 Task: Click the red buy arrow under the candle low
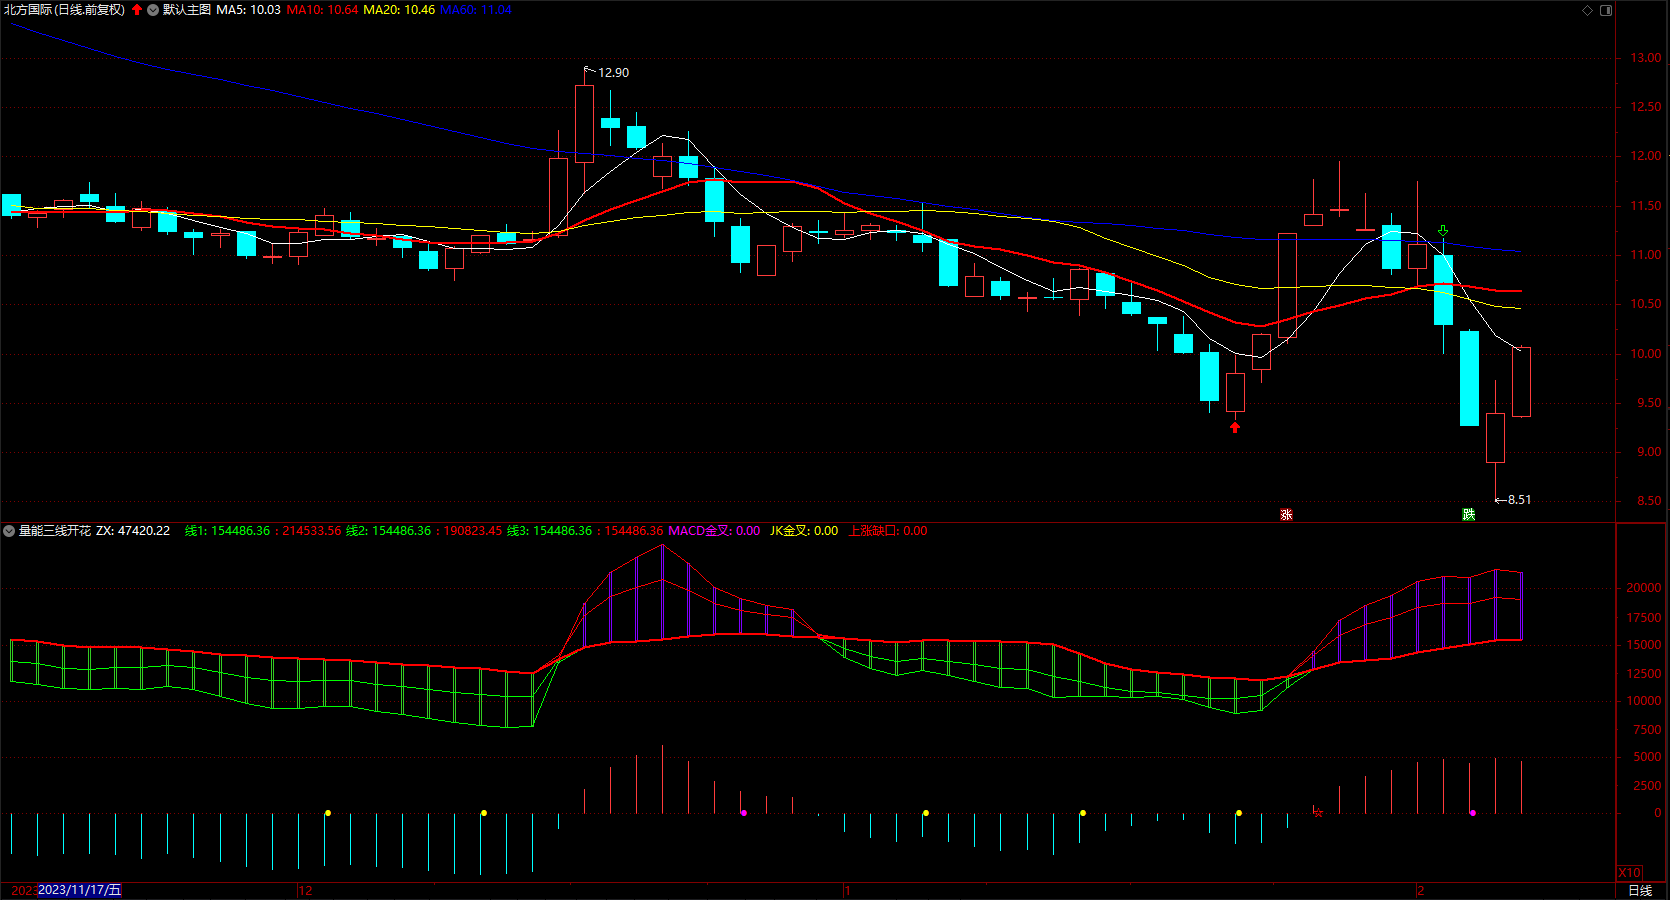(1235, 427)
